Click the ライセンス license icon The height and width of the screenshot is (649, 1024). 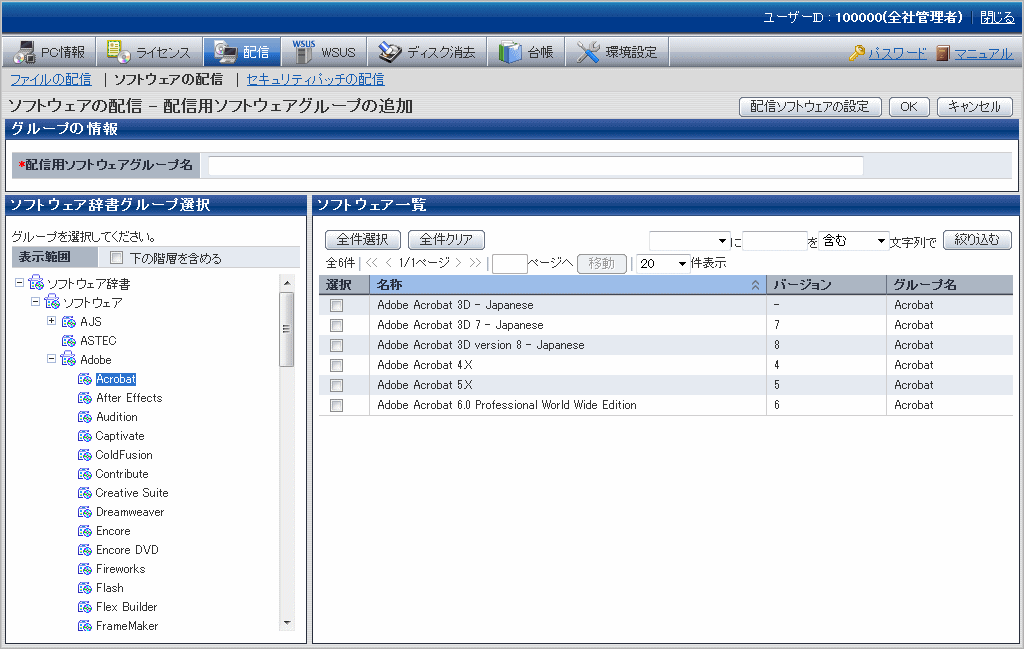(119, 52)
